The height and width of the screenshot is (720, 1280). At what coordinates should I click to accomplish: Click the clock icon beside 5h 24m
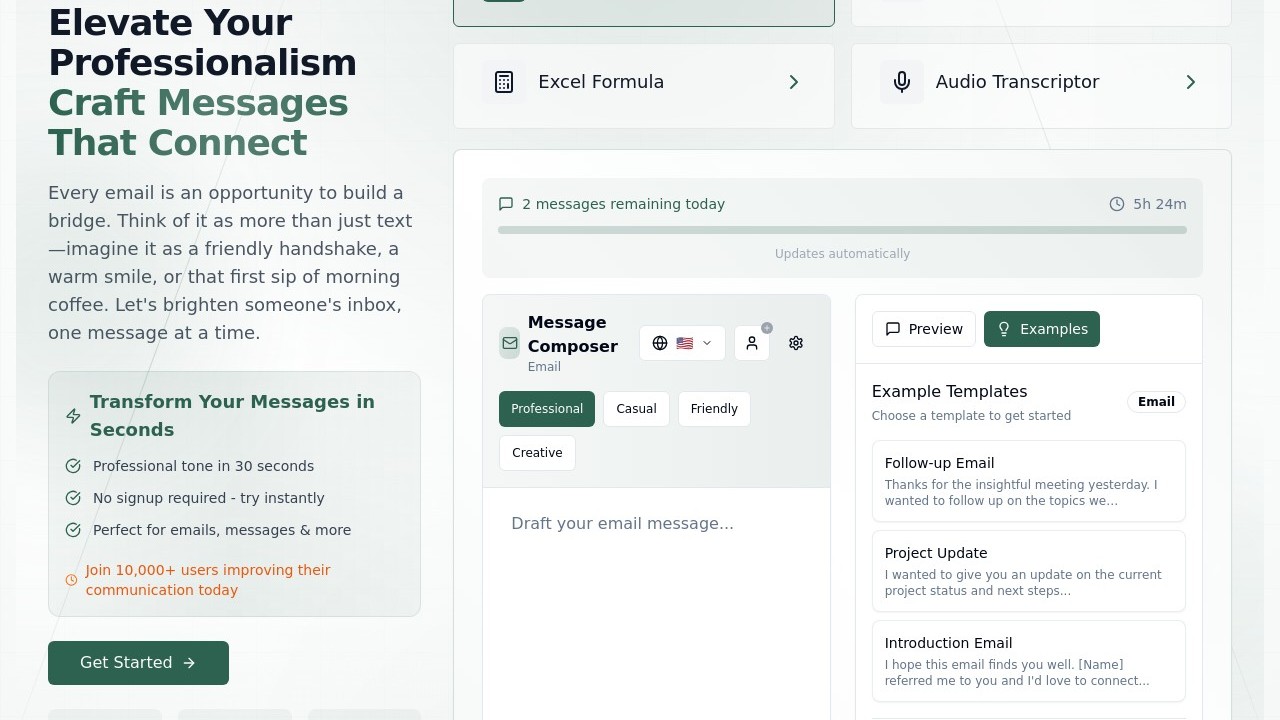tap(1117, 204)
